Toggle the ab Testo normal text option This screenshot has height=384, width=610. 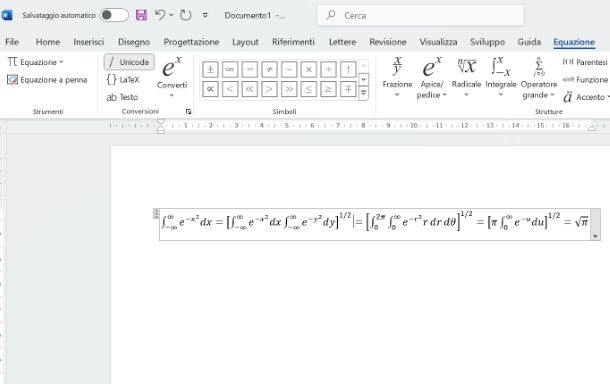122,97
